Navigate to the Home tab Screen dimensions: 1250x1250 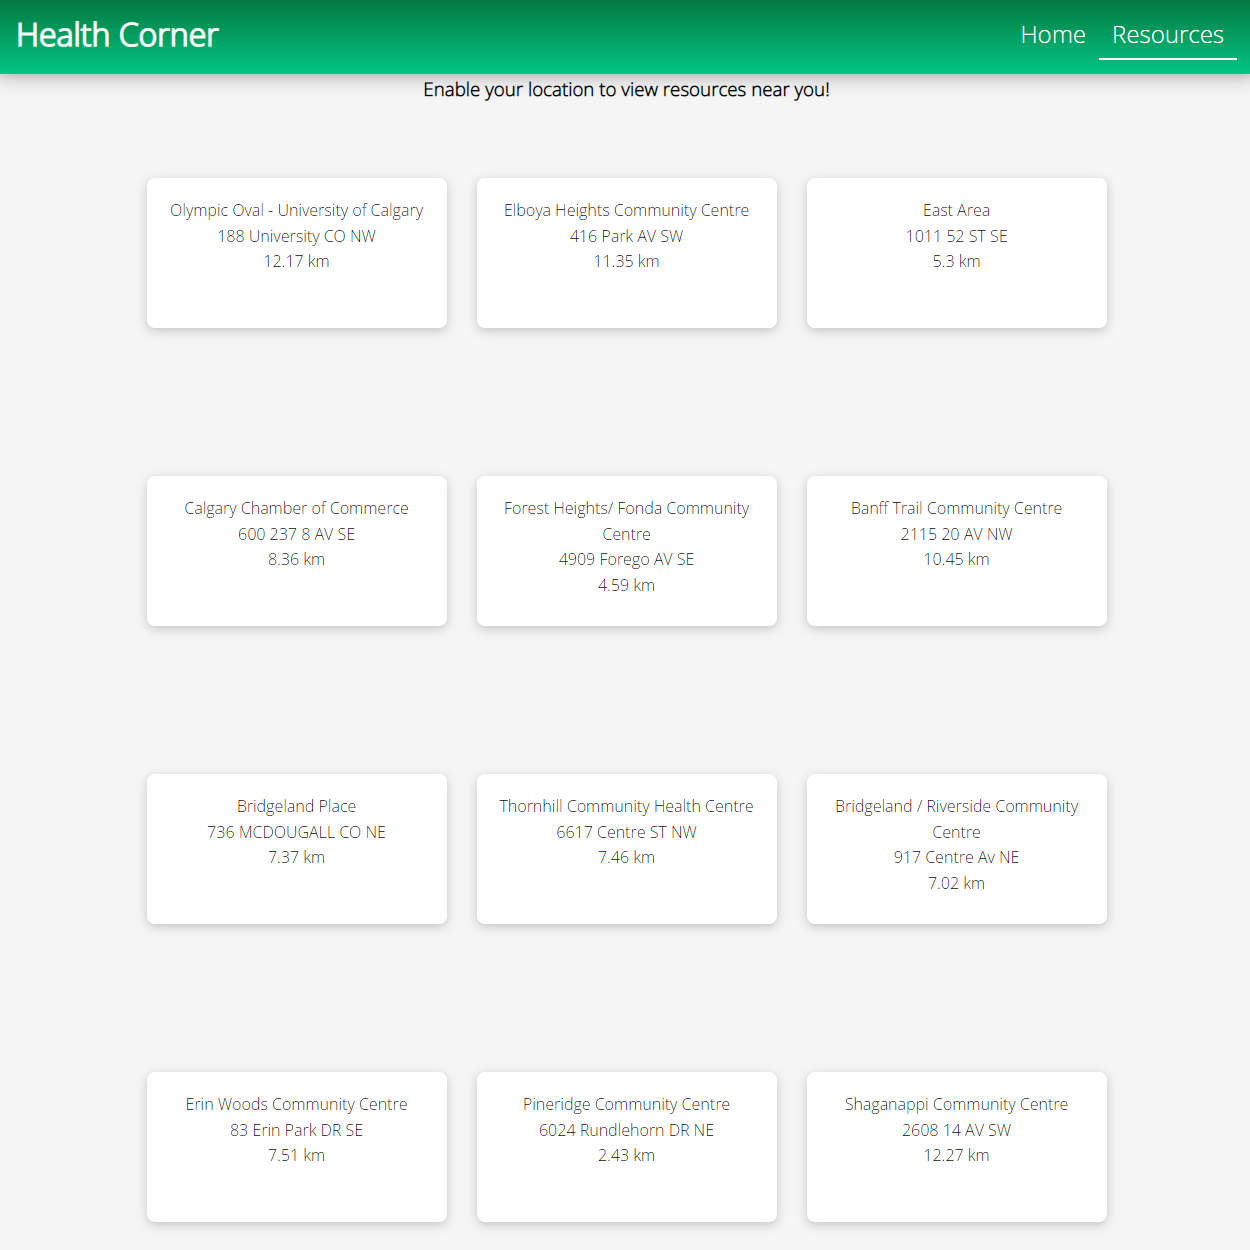(1052, 34)
